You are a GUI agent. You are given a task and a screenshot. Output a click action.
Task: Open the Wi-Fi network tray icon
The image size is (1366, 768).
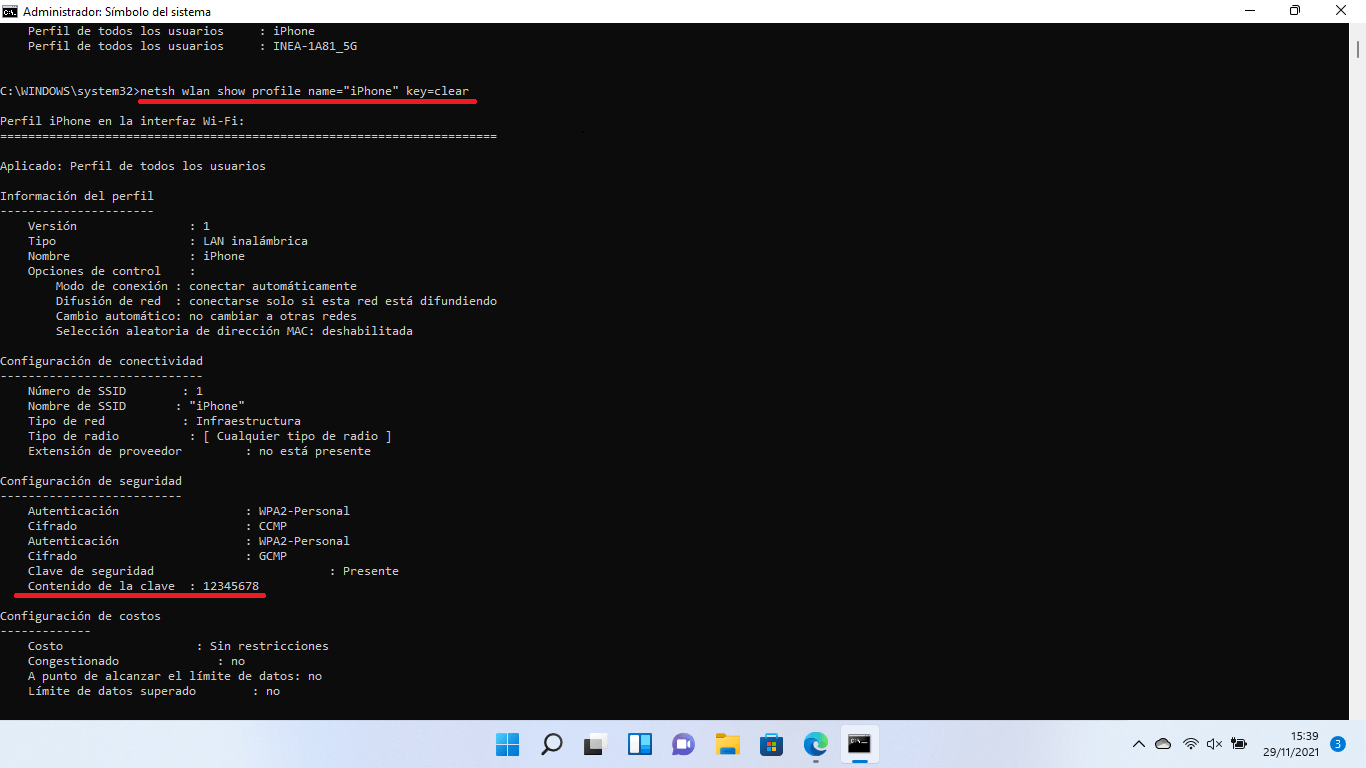coord(1190,744)
